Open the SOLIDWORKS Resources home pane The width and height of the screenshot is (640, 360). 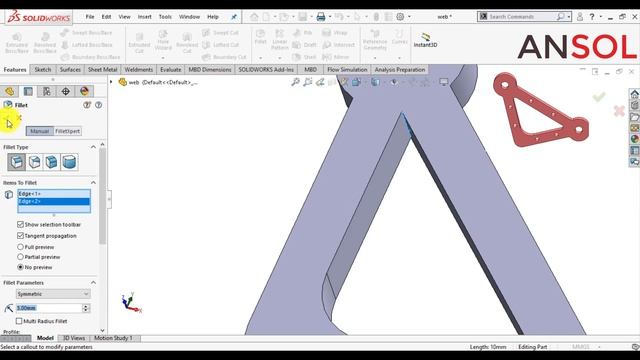click(634, 94)
